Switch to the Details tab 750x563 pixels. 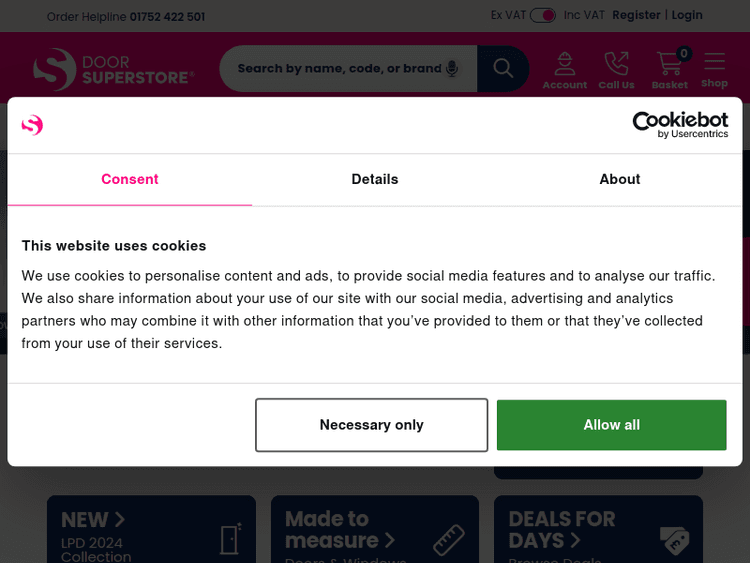375,179
